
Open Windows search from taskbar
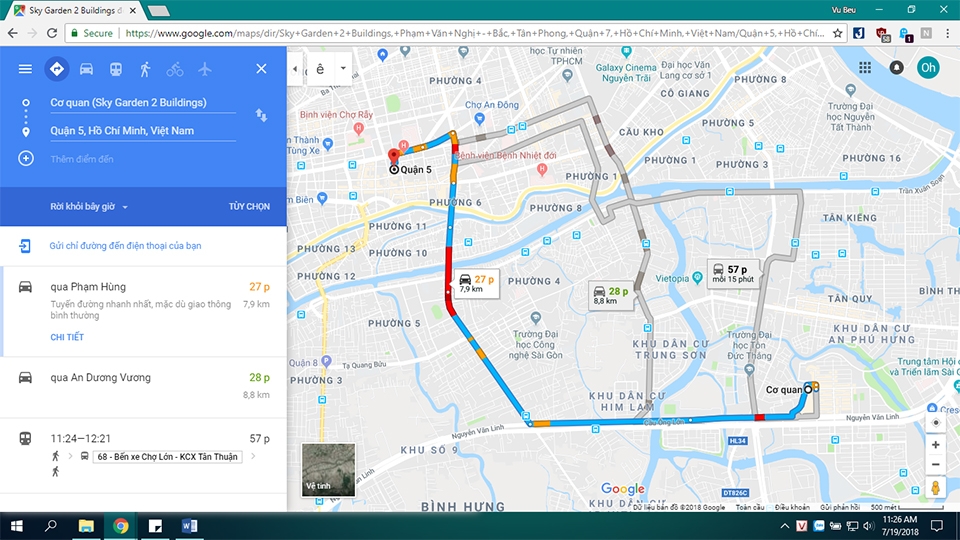(51, 526)
